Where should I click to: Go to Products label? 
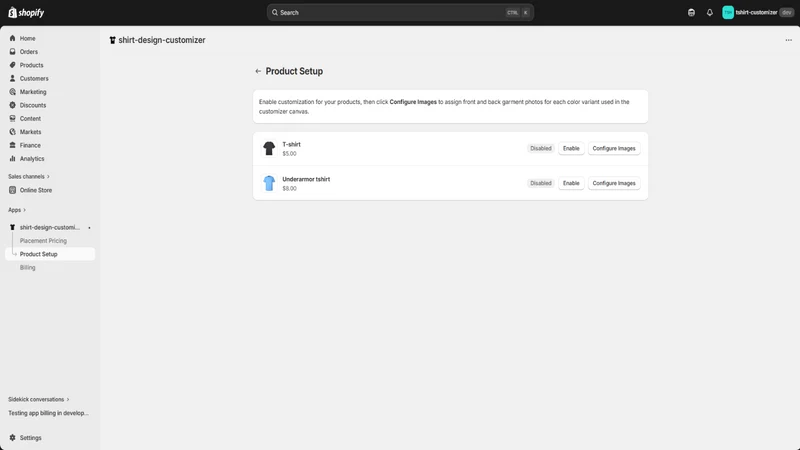click(32, 65)
